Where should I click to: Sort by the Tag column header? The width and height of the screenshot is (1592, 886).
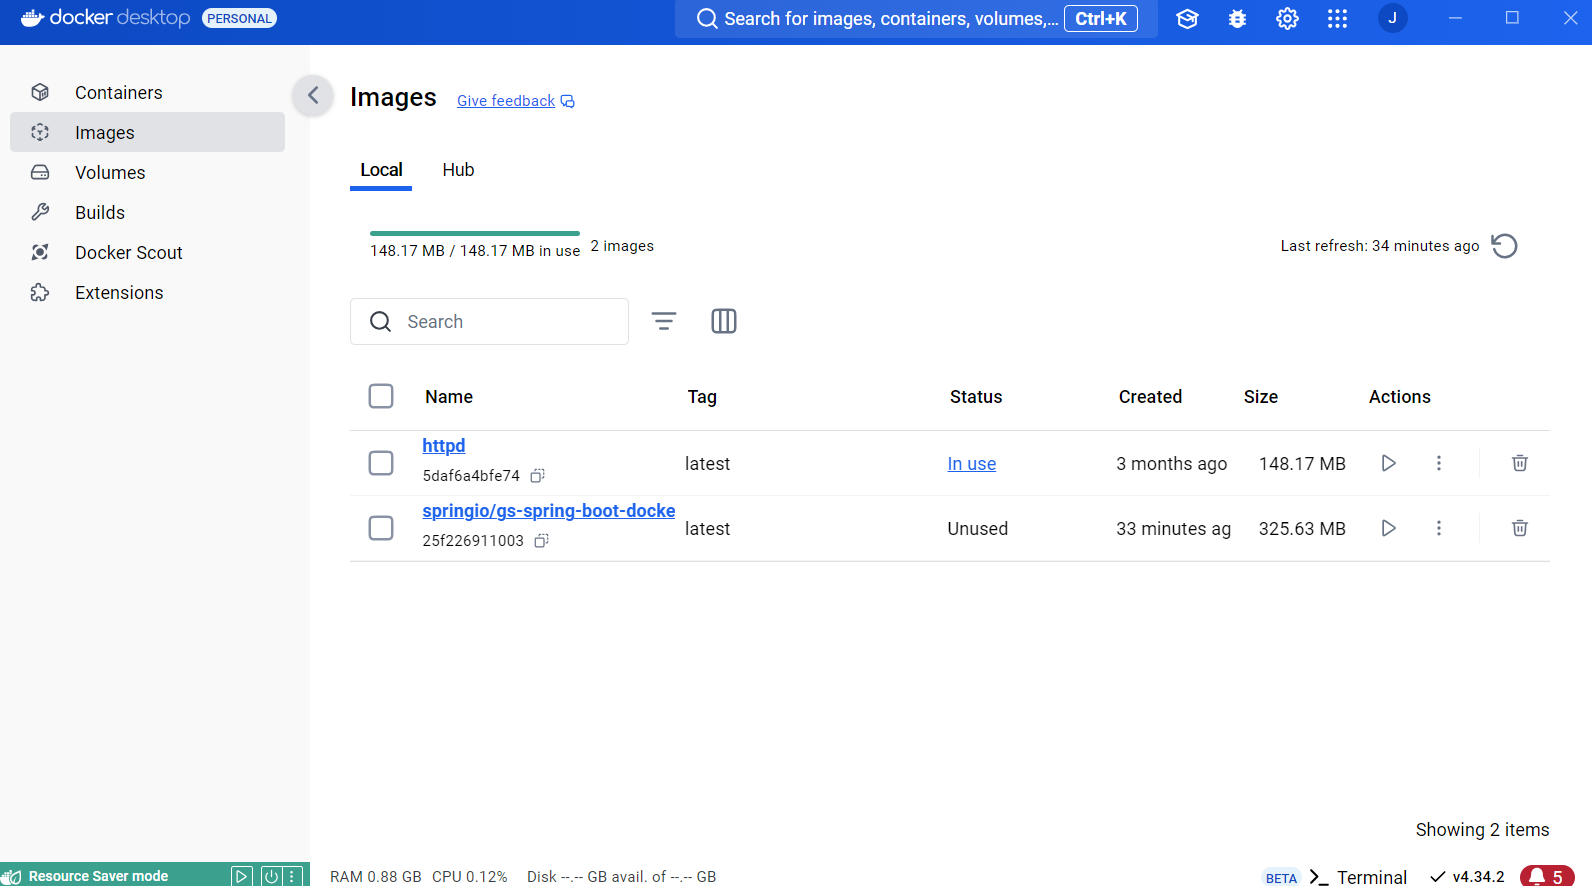coord(702,397)
